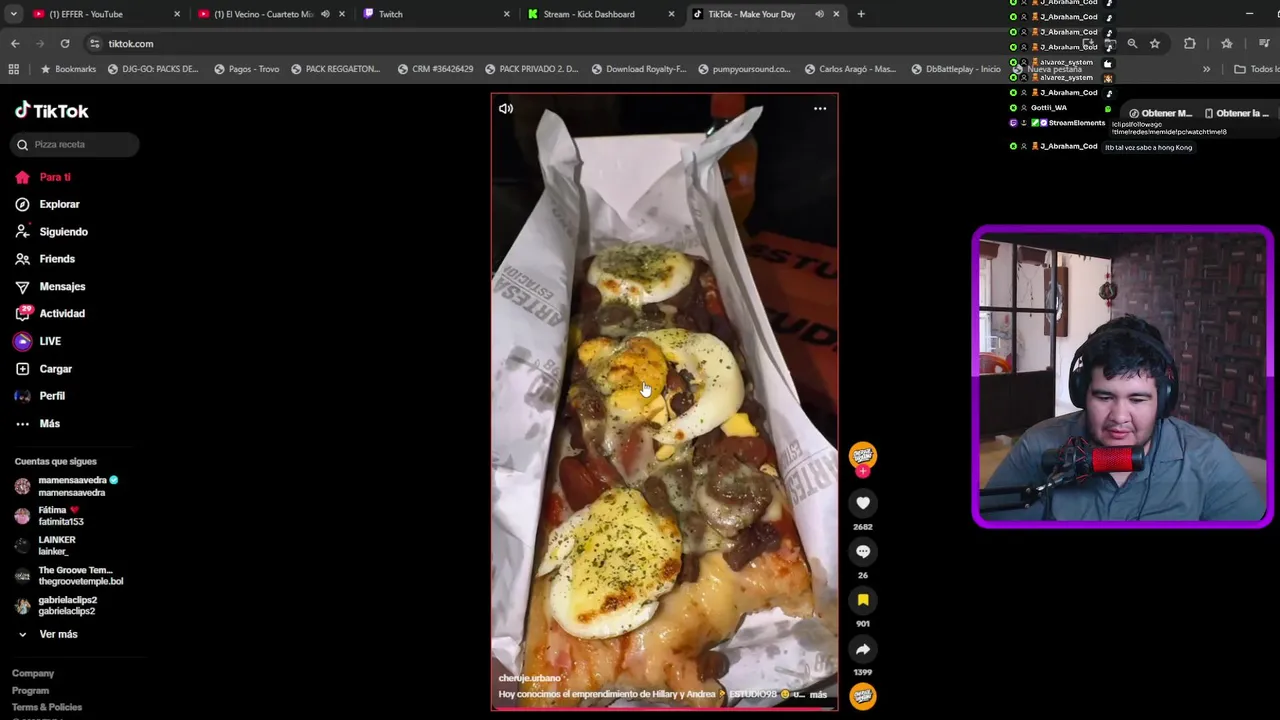Bookmark this page with star icon
1280x720 pixels.
[x=1155, y=44]
